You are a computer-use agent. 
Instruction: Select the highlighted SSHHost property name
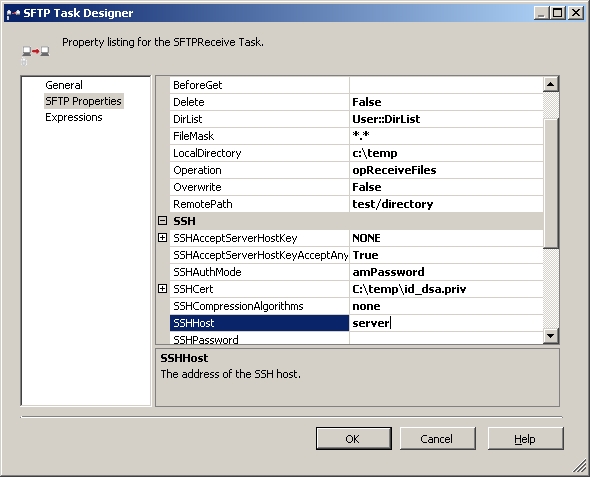259,323
